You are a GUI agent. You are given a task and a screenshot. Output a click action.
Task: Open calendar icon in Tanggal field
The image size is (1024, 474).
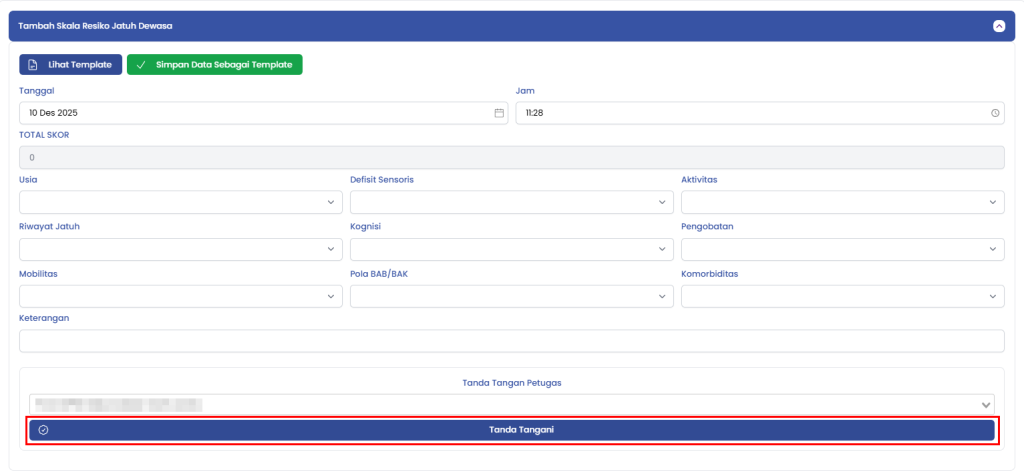tap(499, 113)
